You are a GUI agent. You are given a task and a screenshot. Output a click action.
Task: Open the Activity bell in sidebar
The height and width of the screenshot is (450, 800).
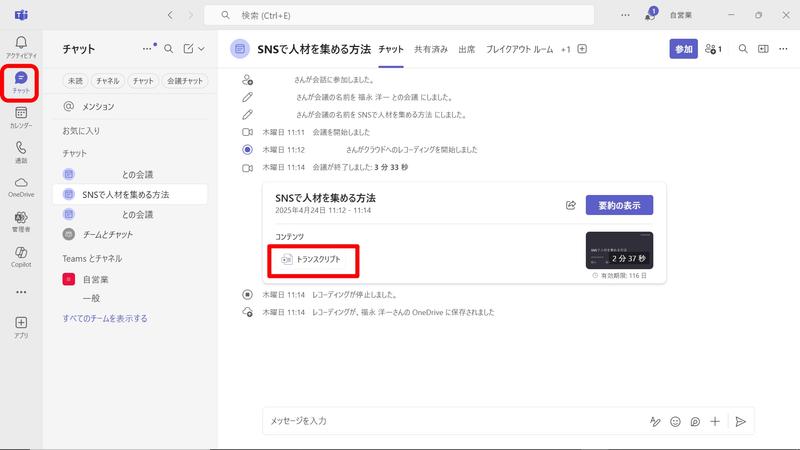pos(21,47)
